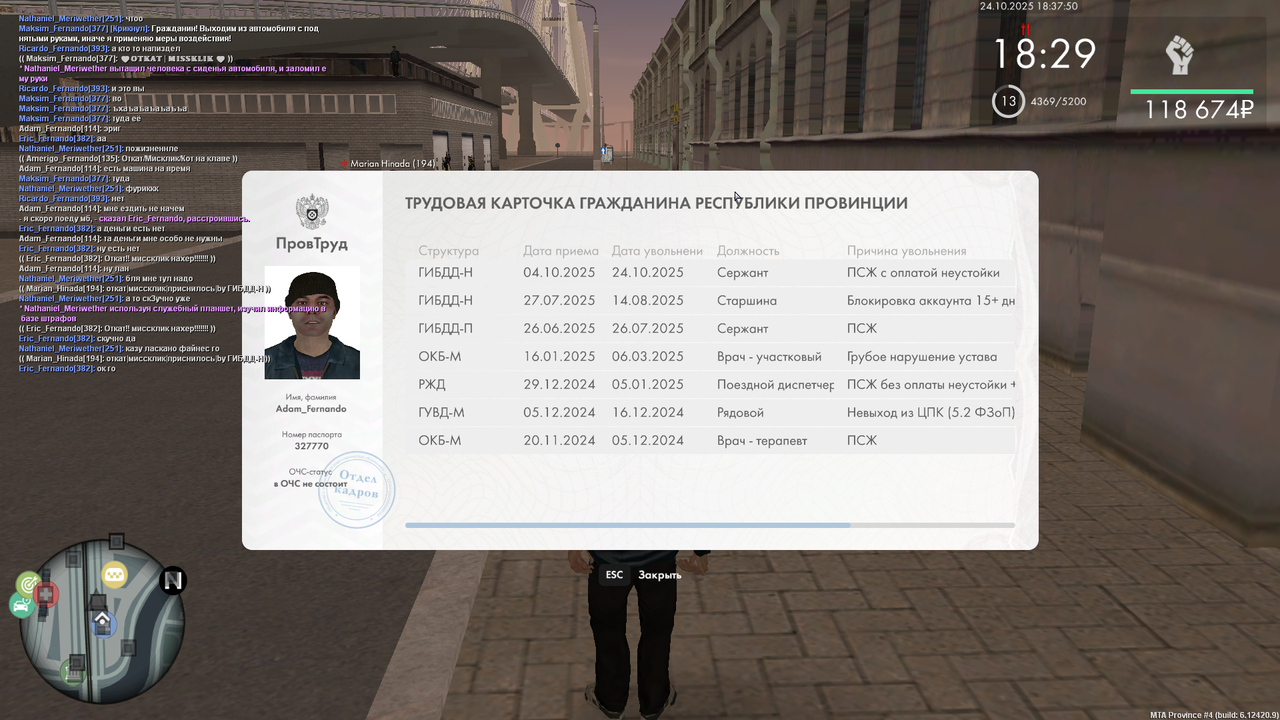Screen dimensions: 1280x720
Task: Click Закрыть to close the card
Action: click(x=660, y=575)
